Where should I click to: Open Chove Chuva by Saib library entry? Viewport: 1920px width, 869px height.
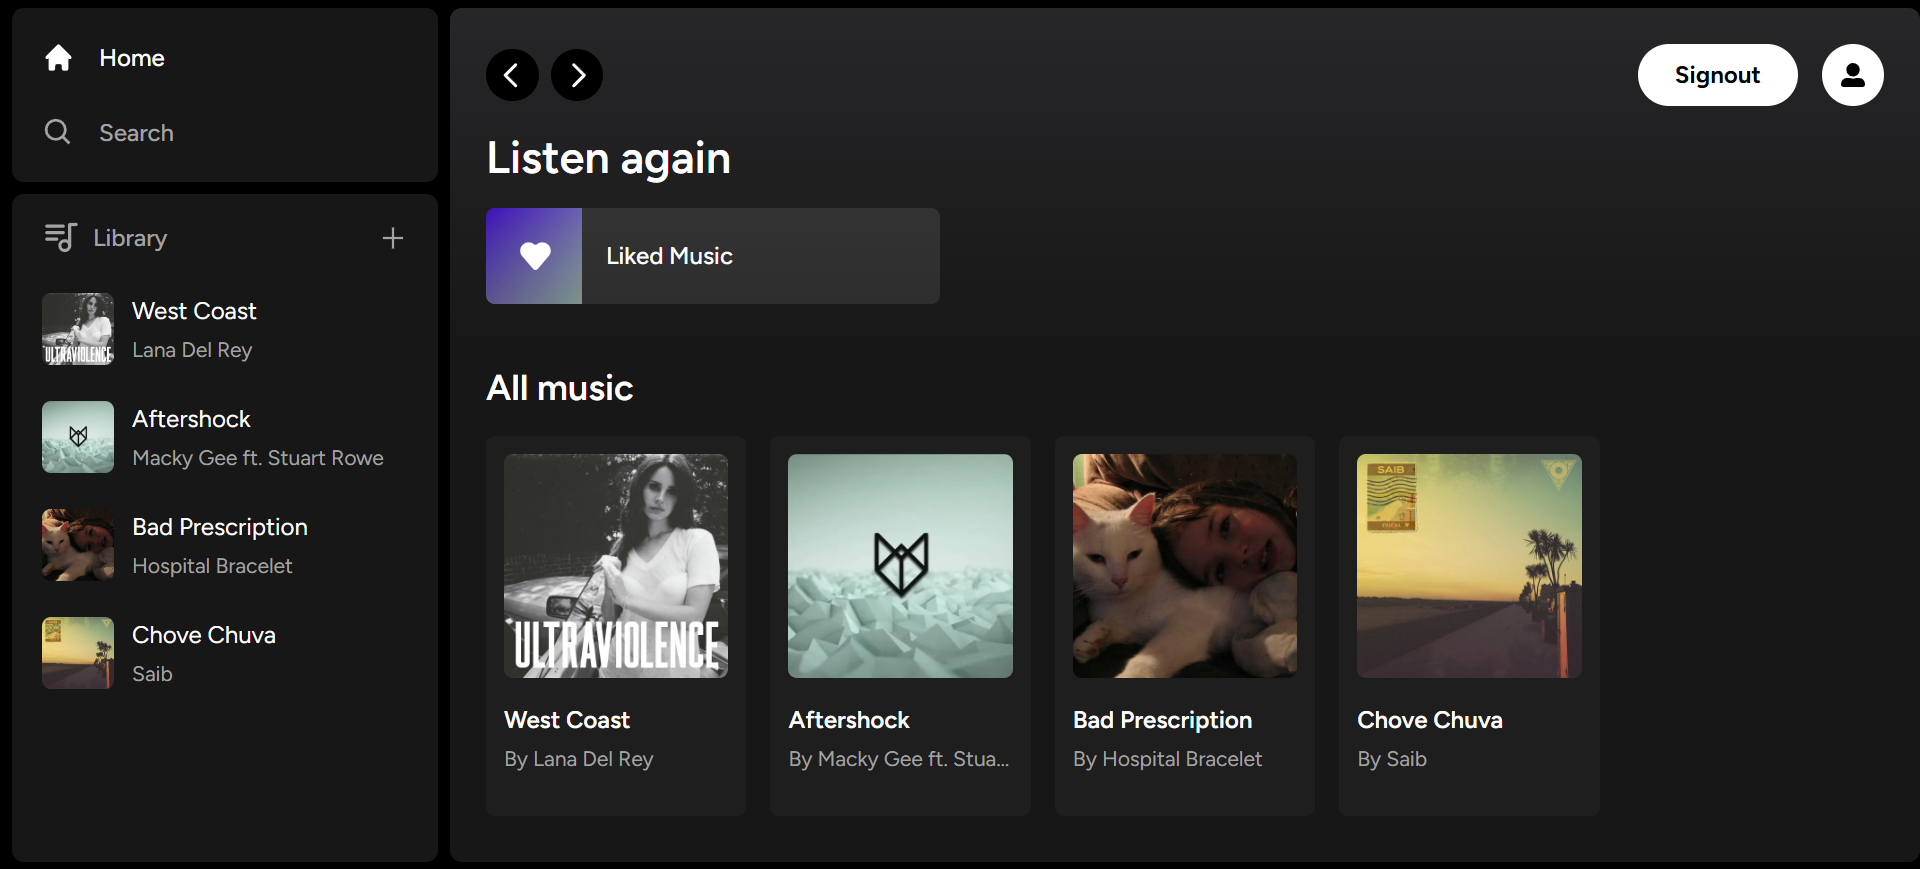click(x=225, y=653)
